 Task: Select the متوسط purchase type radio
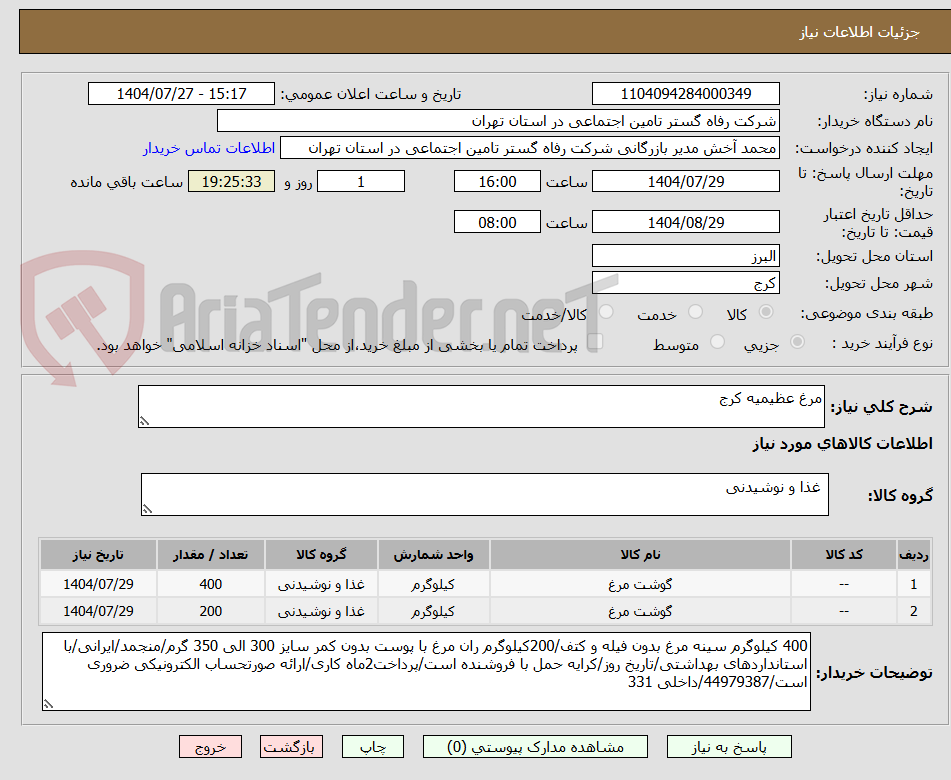tap(717, 342)
